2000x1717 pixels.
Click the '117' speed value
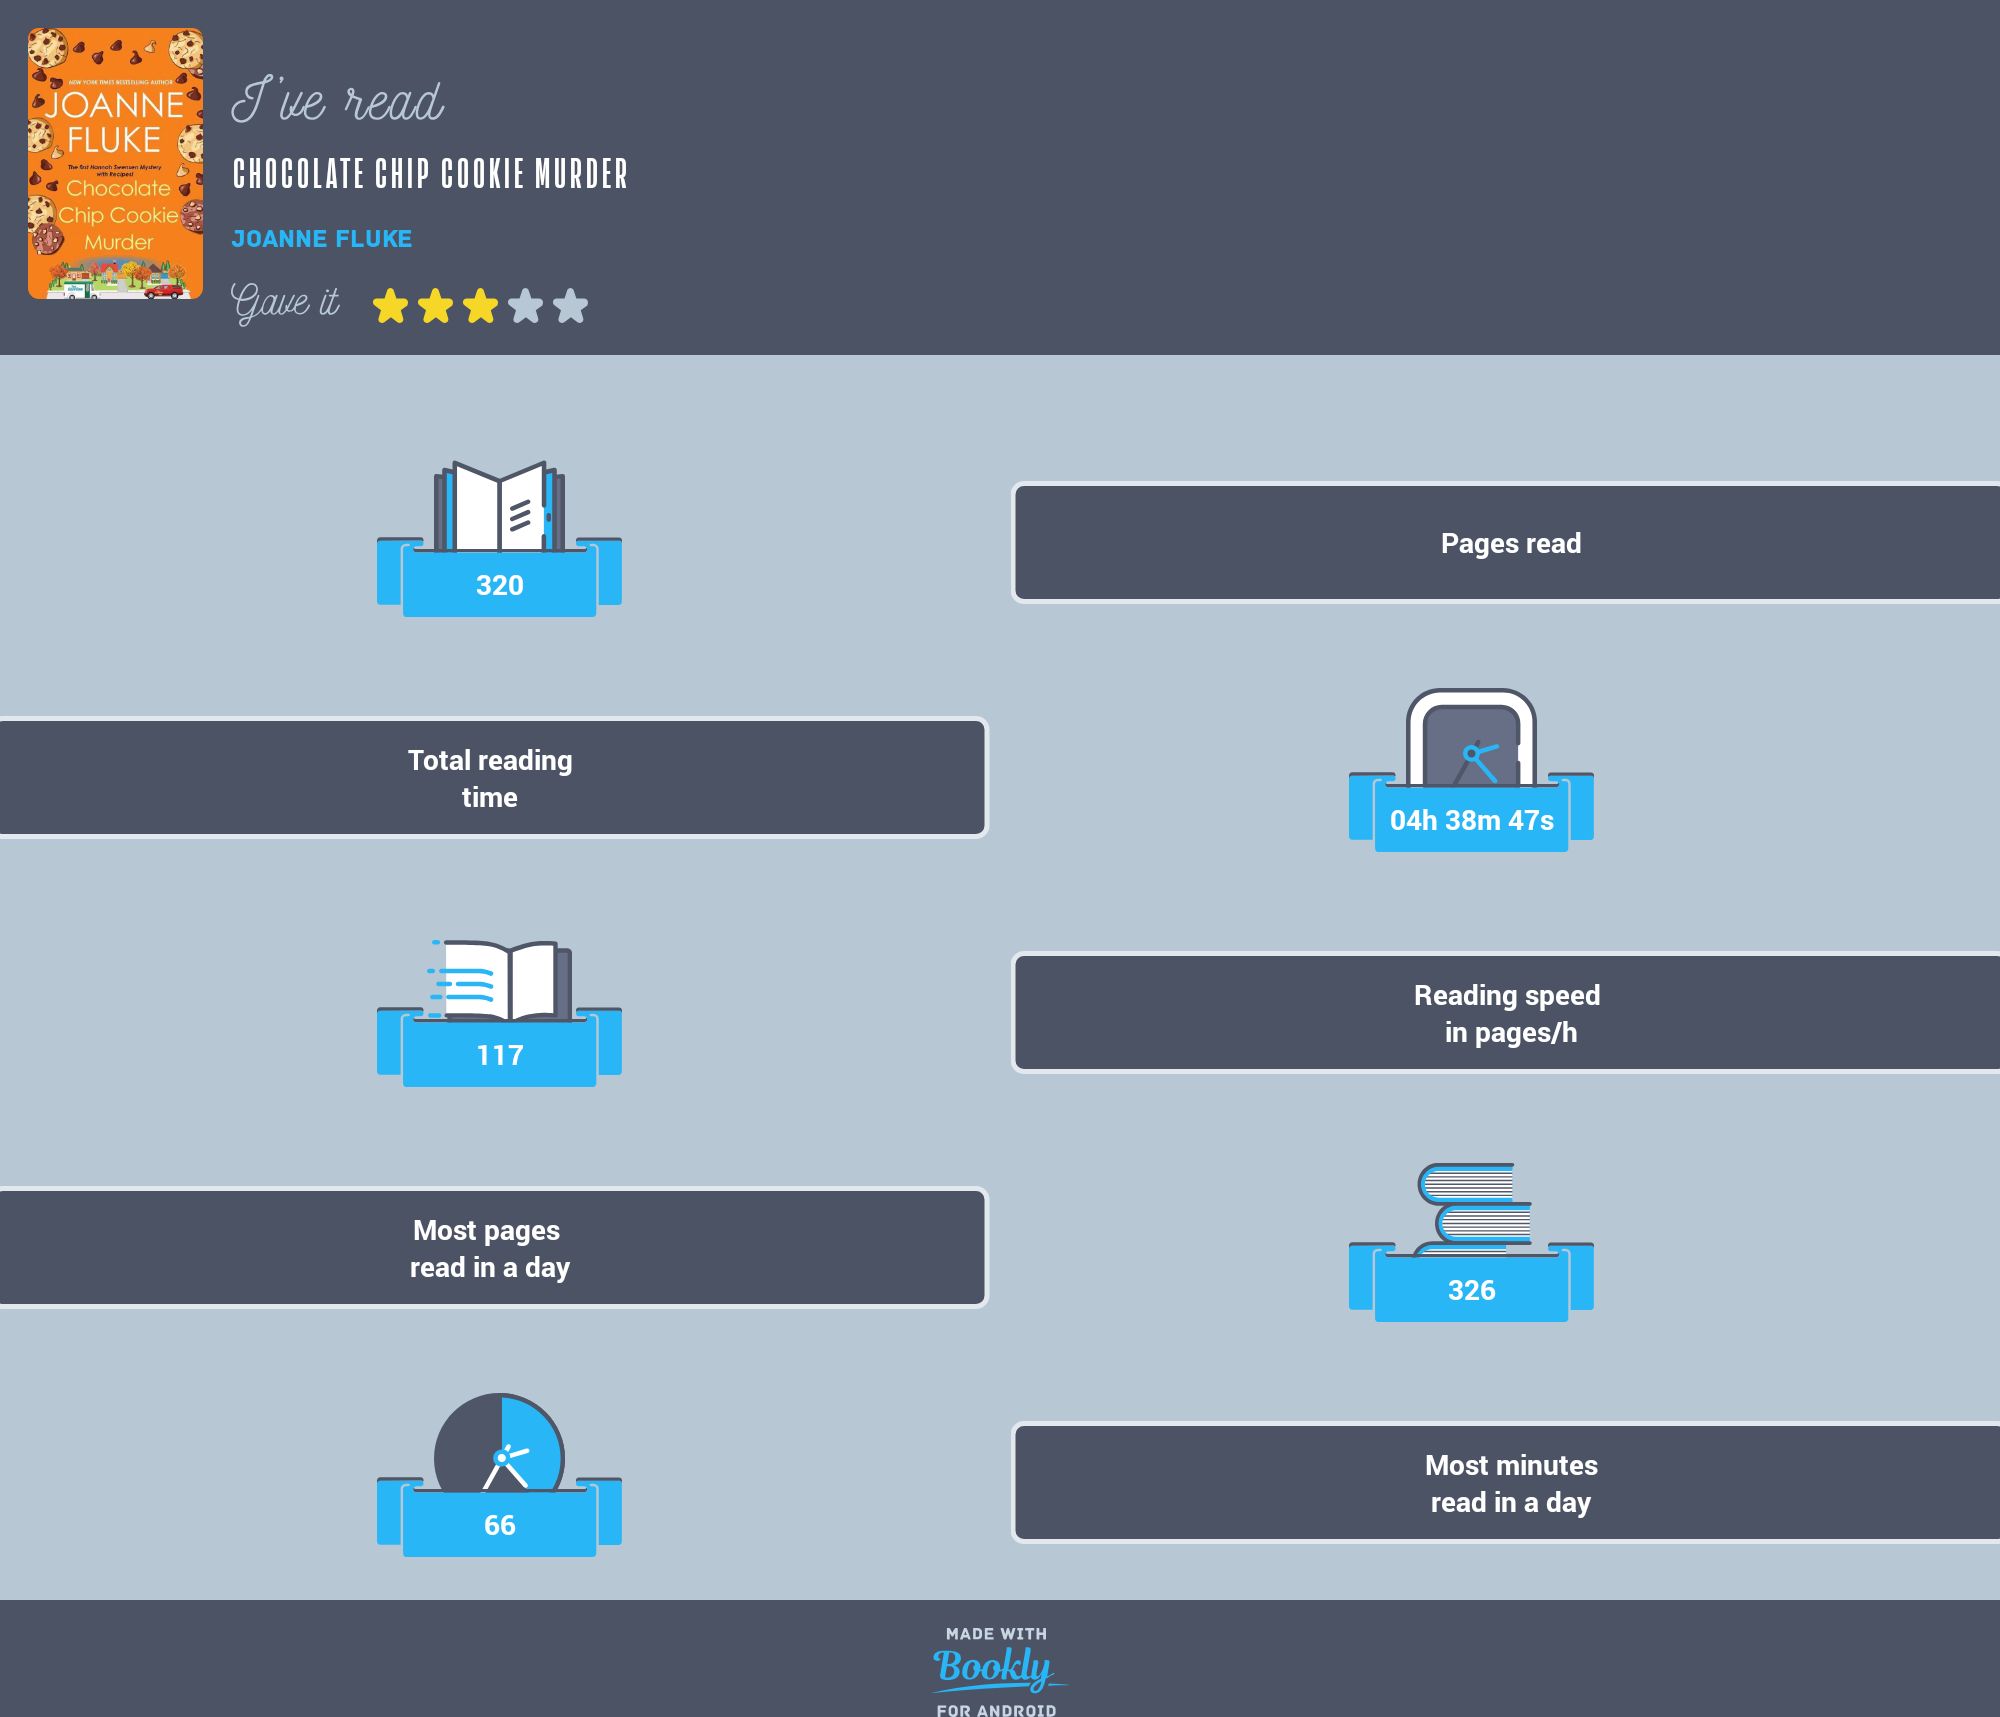499,1055
